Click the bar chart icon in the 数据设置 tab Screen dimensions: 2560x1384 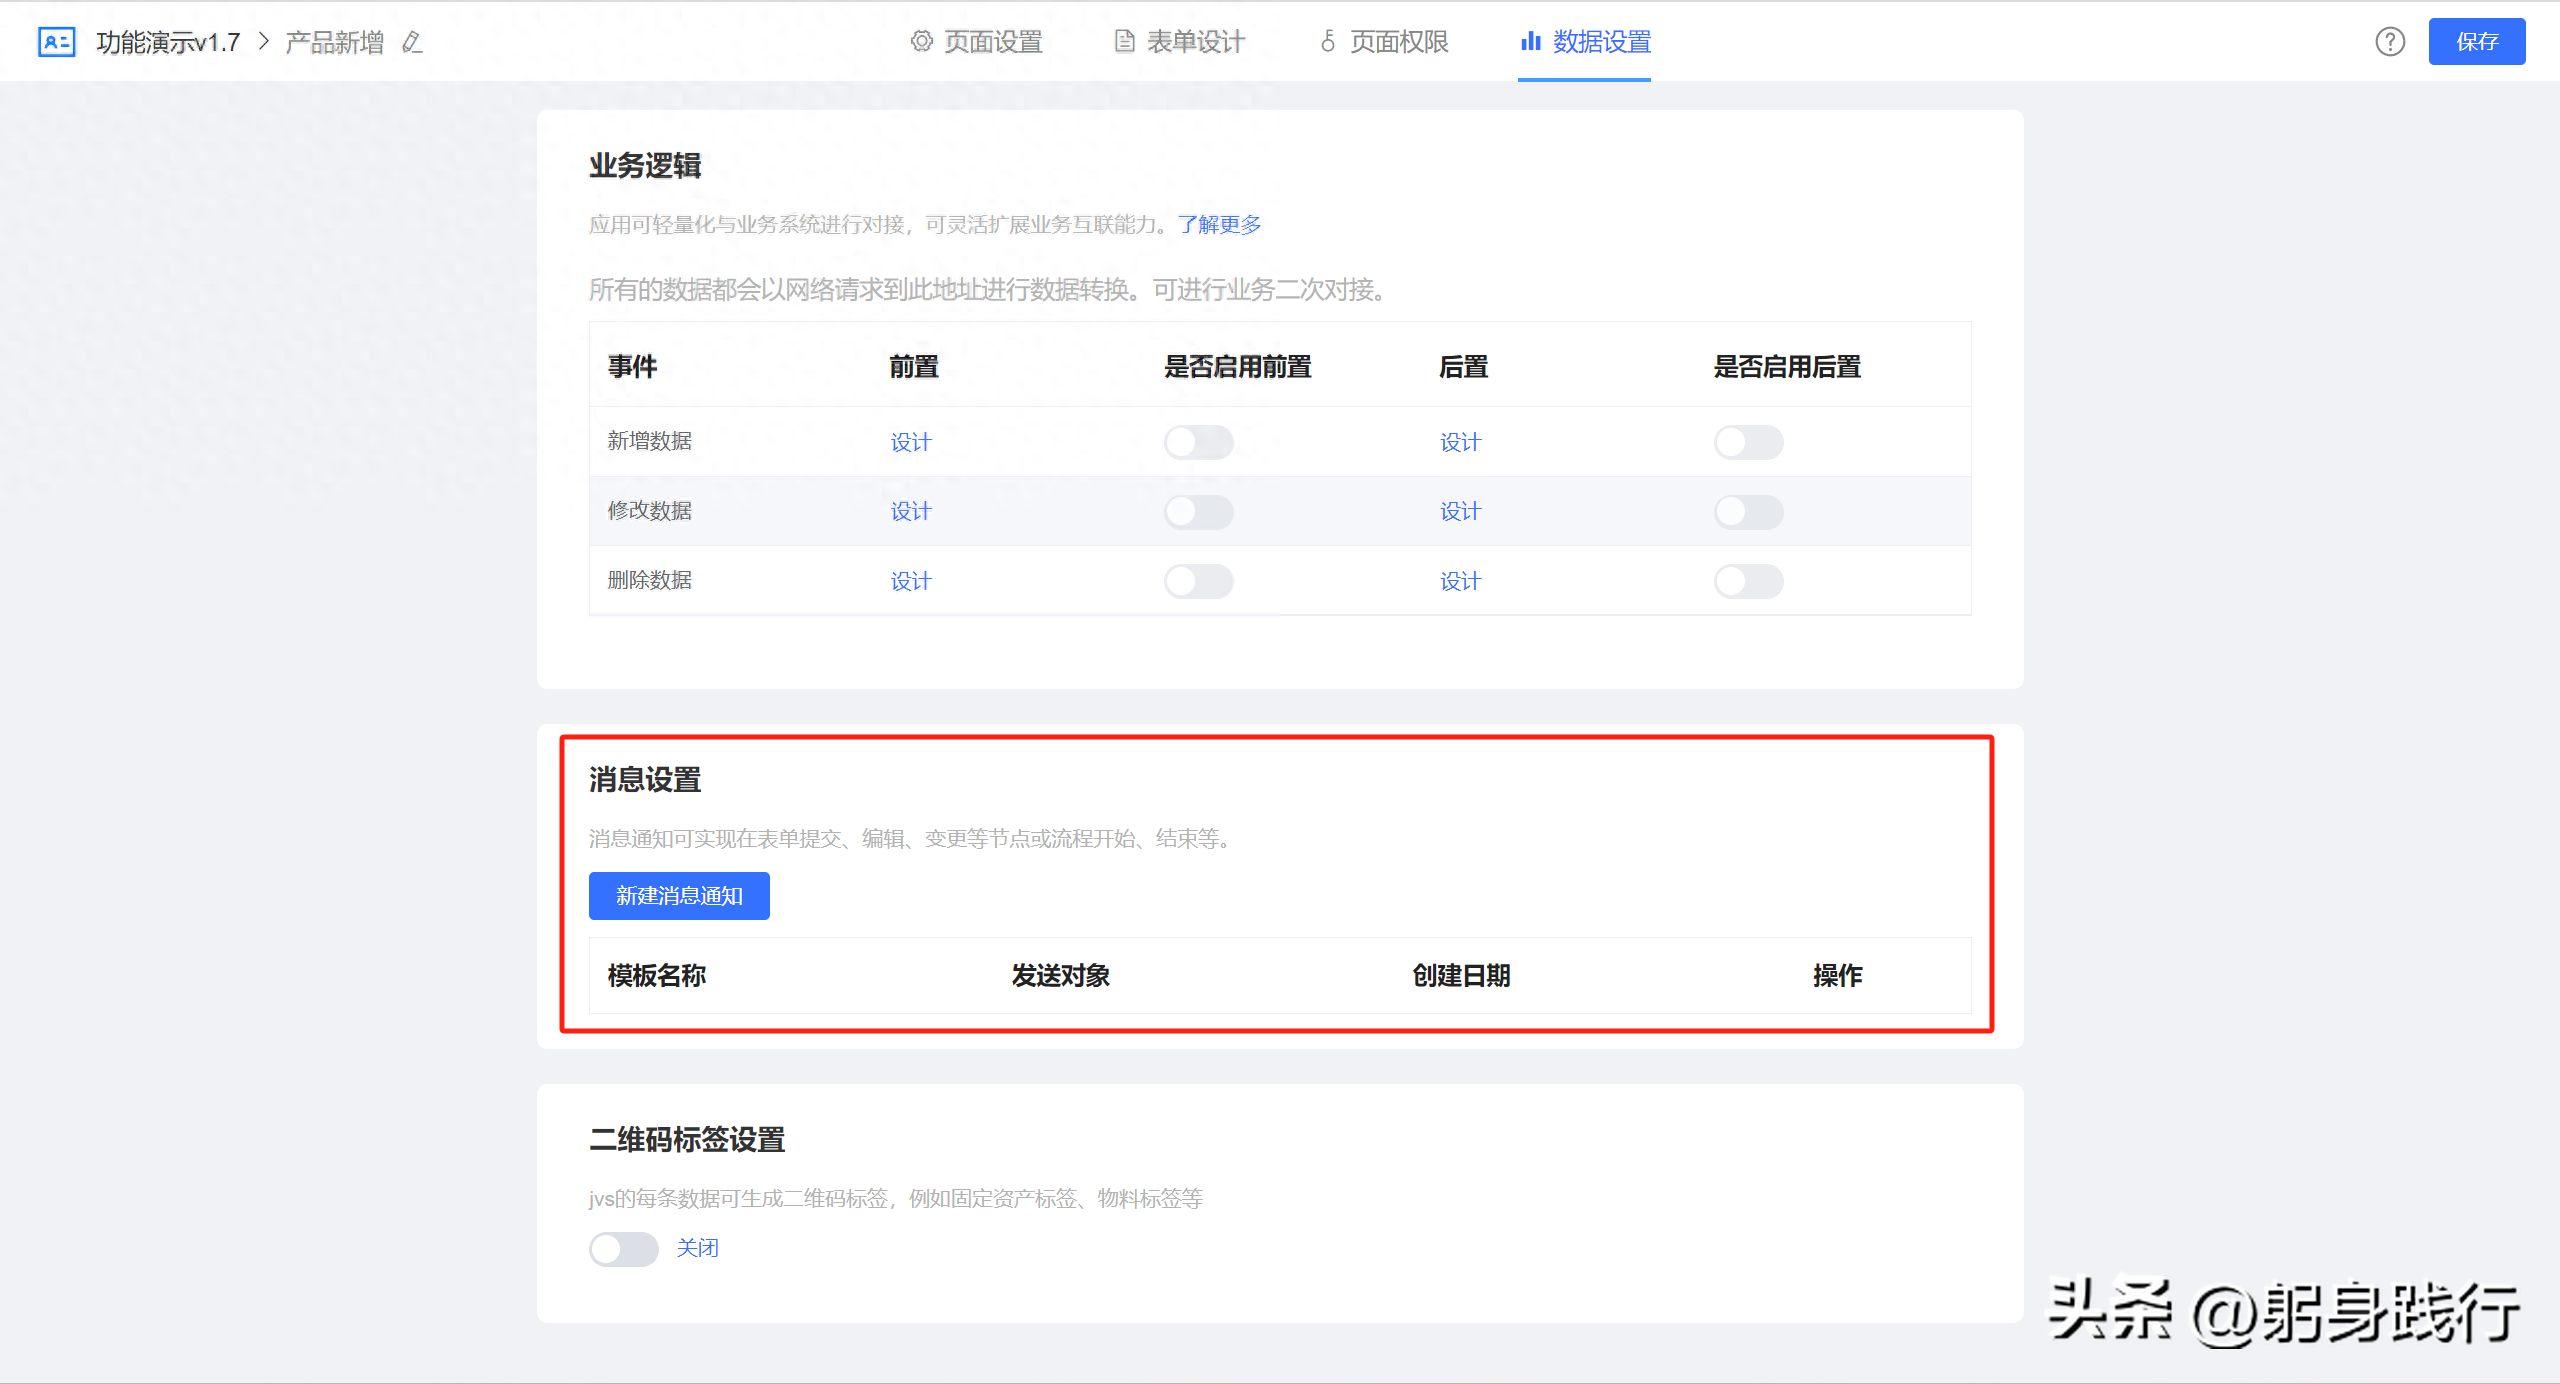tap(1531, 41)
